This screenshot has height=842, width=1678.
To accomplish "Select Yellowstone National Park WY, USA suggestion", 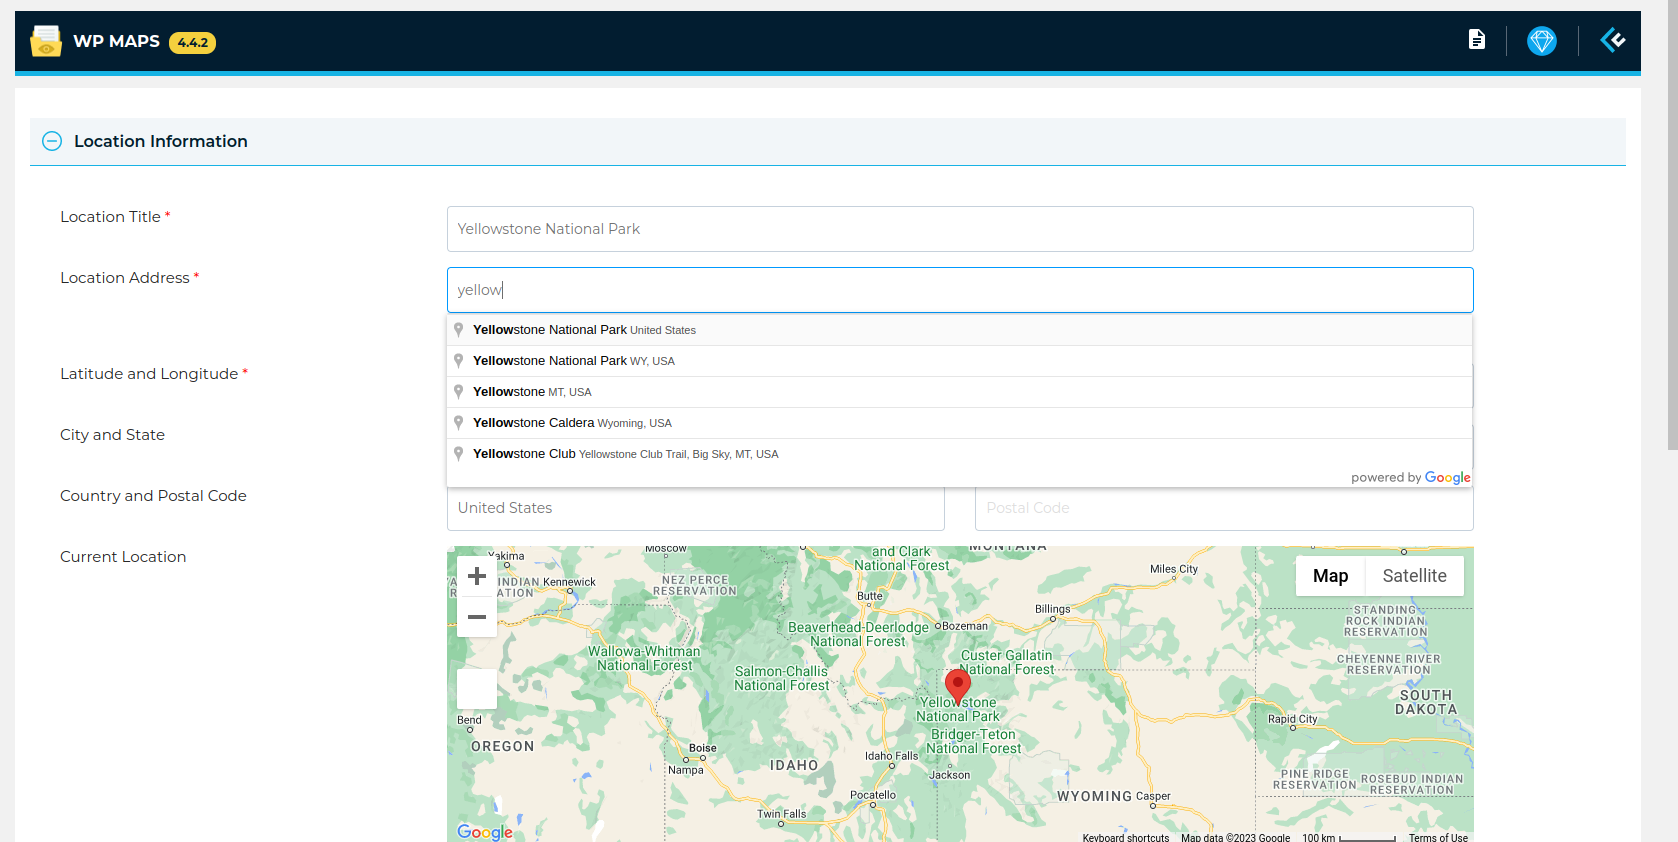I will click(960, 361).
